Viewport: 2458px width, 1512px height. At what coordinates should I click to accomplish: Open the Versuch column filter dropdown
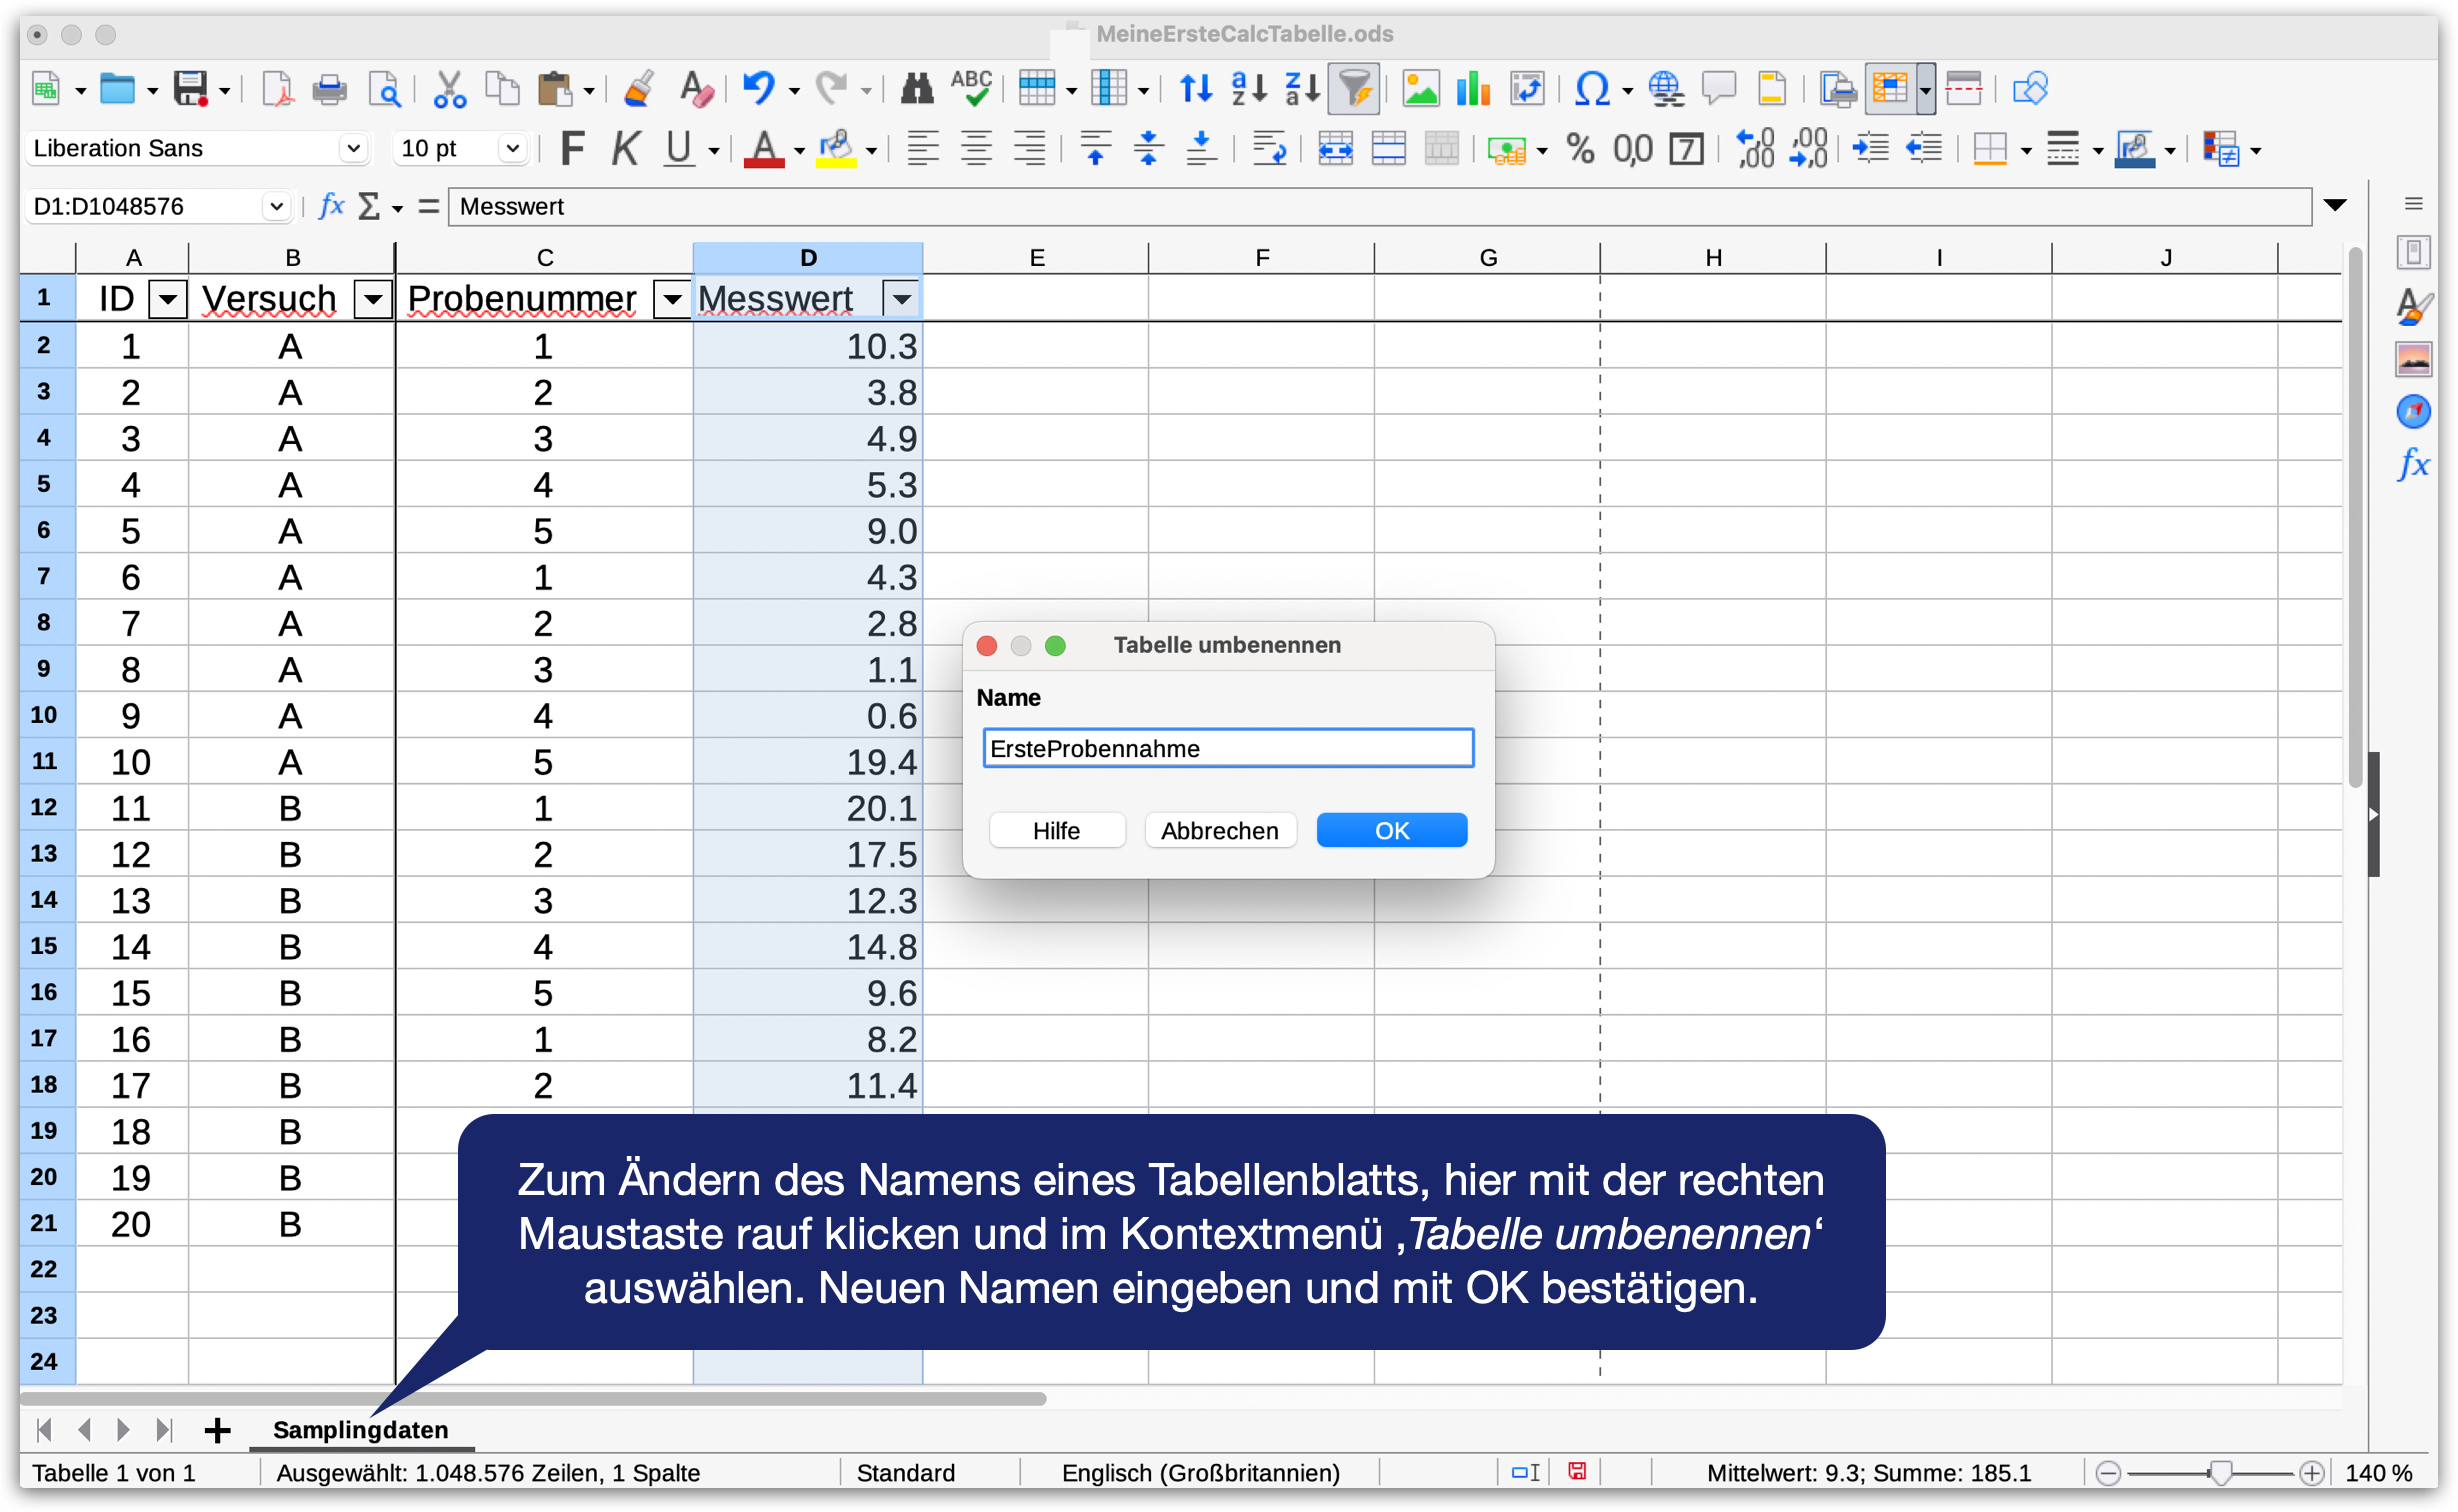[373, 299]
